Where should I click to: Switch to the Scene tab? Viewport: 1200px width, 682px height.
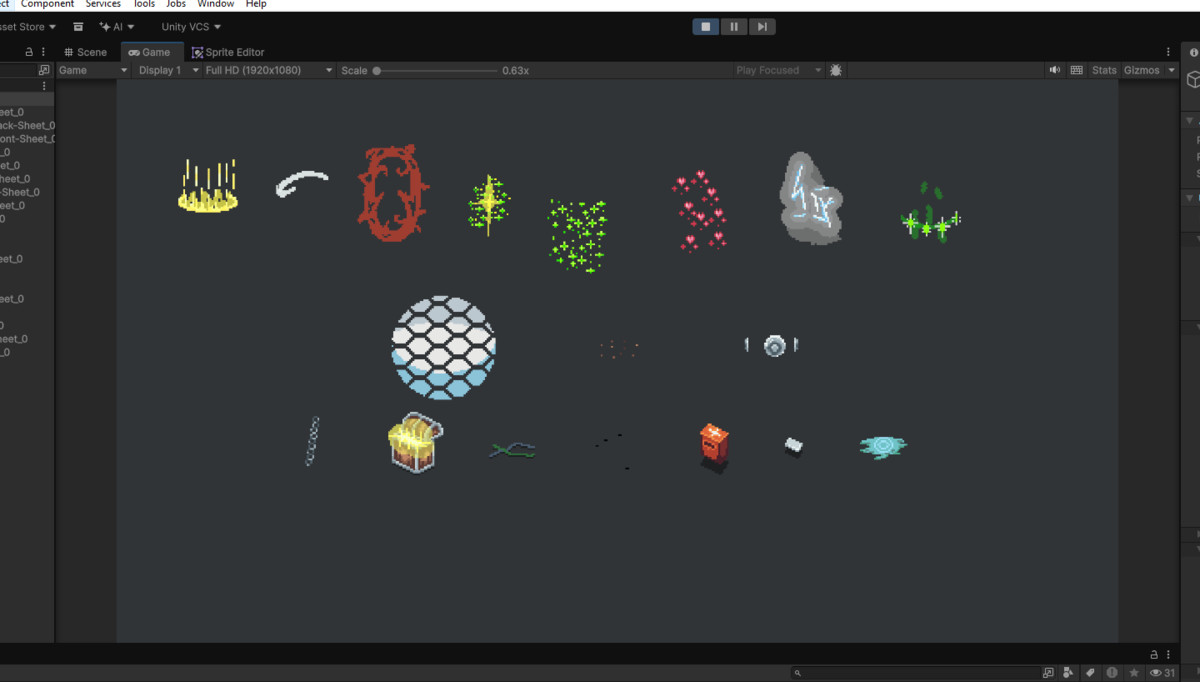point(85,52)
